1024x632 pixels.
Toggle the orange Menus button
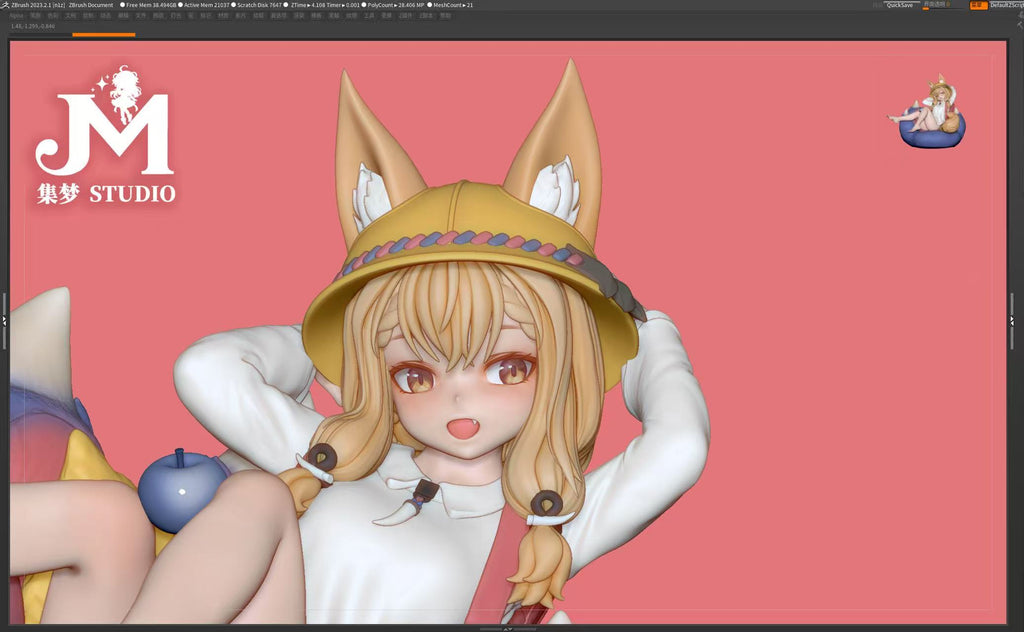coord(978,5)
